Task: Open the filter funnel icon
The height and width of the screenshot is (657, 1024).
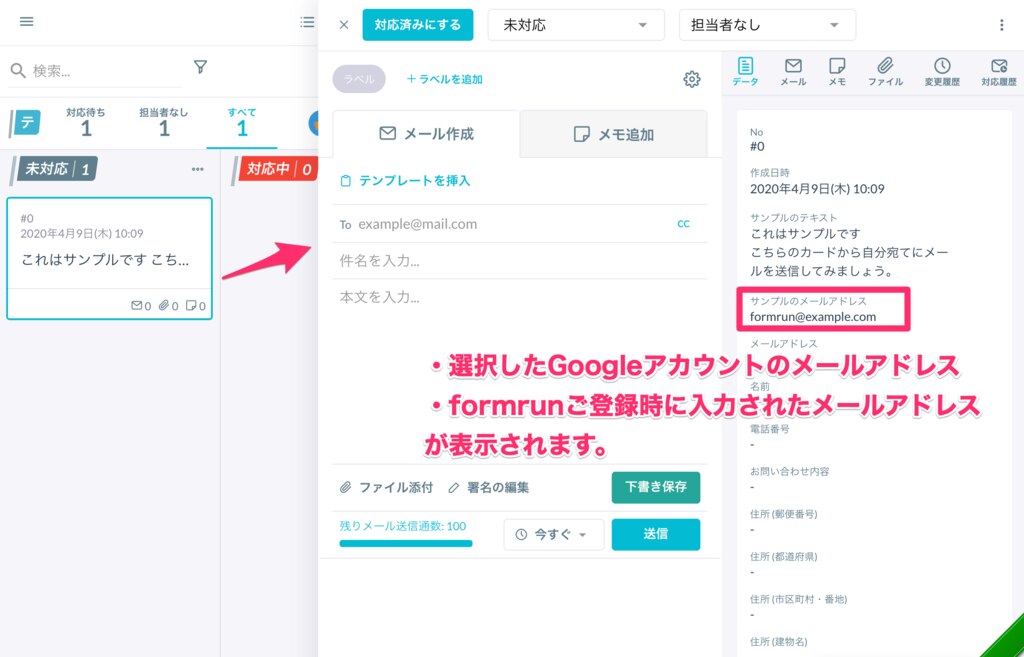Action: (200, 67)
